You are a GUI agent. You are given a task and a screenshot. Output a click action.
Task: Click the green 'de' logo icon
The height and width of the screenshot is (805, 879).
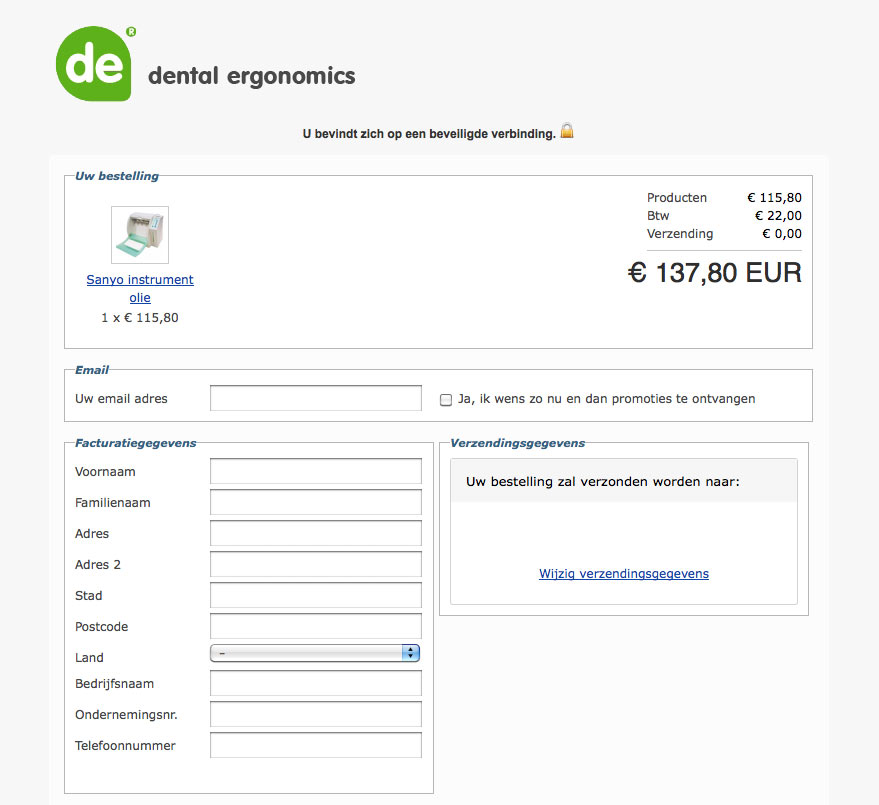coord(94,63)
